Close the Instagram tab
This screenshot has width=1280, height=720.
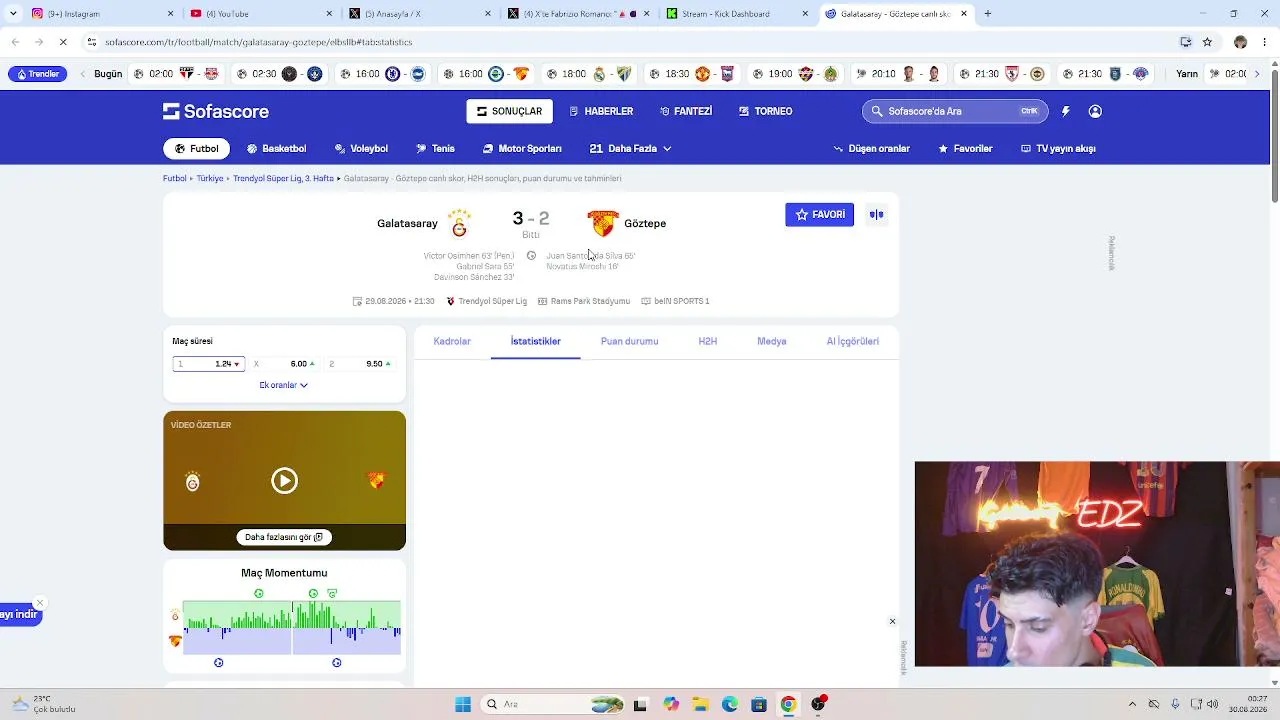(171, 14)
